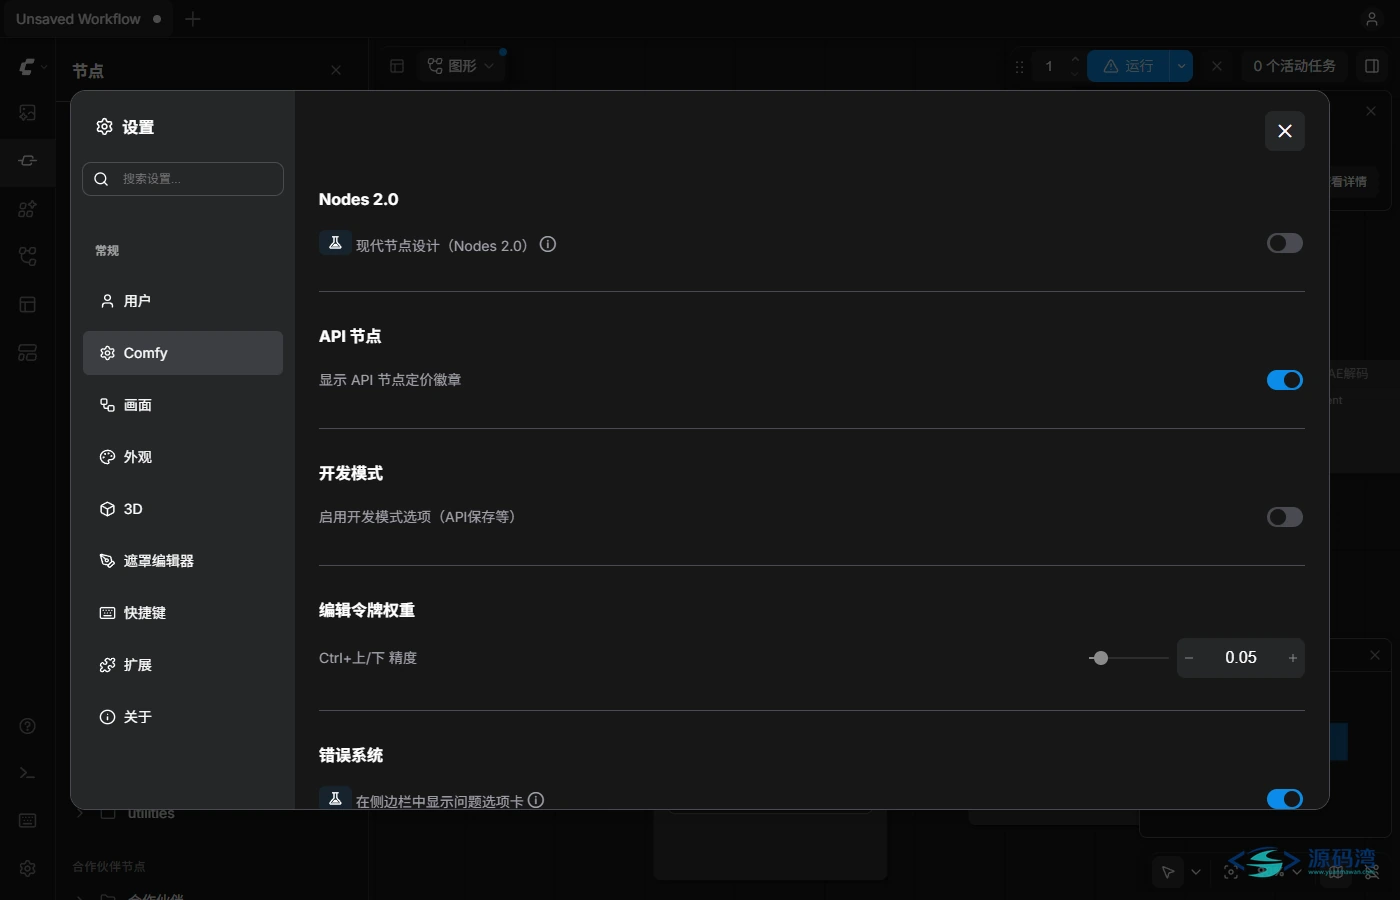Click the 搜索设置 search field

(183, 179)
